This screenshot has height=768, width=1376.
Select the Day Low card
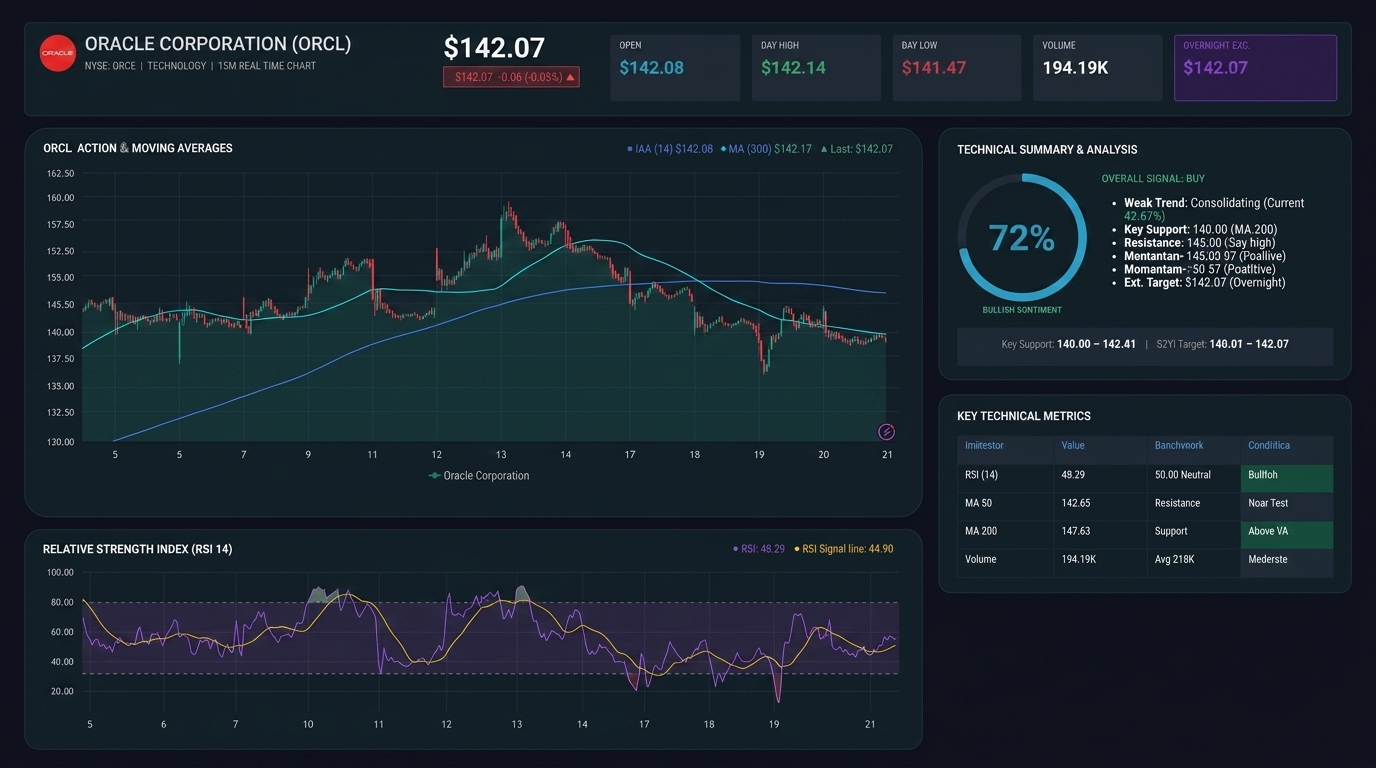pyautogui.click(x=957, y=68)
